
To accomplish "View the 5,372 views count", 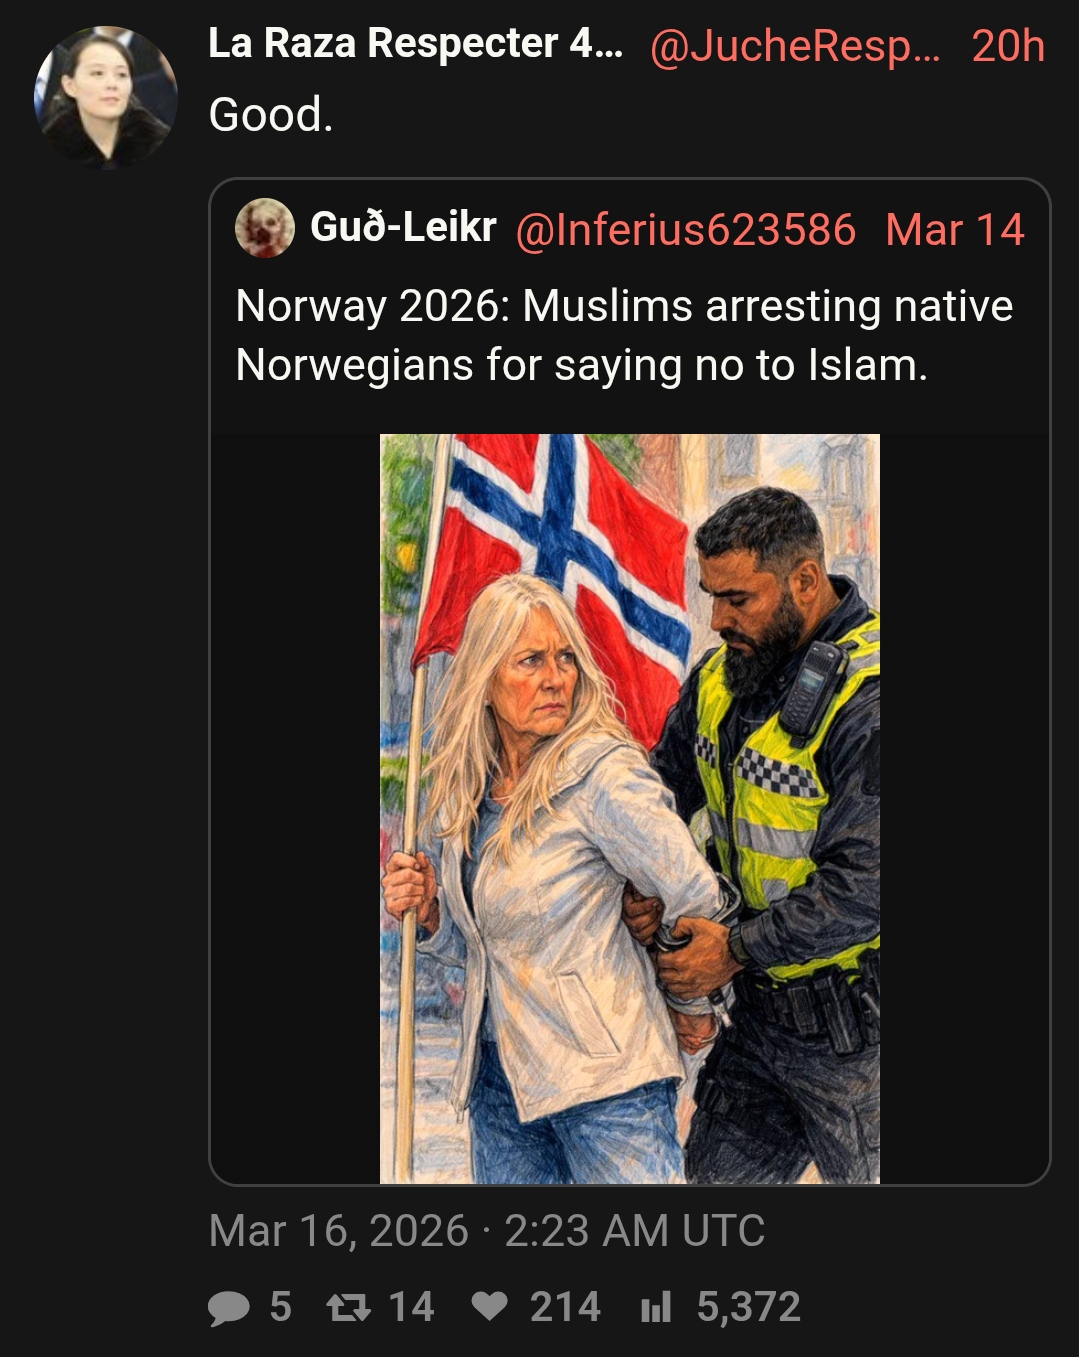I will coord(748,1307).
